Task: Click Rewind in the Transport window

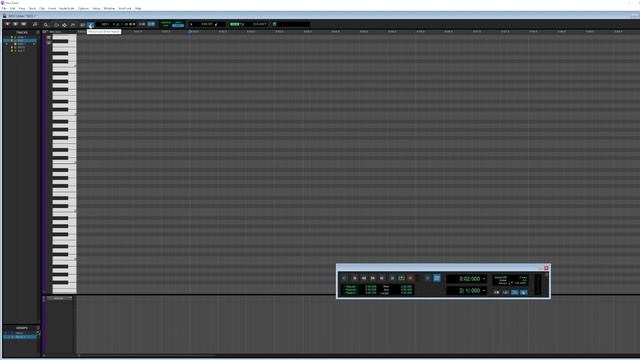Action: click(x=364, y=278)
